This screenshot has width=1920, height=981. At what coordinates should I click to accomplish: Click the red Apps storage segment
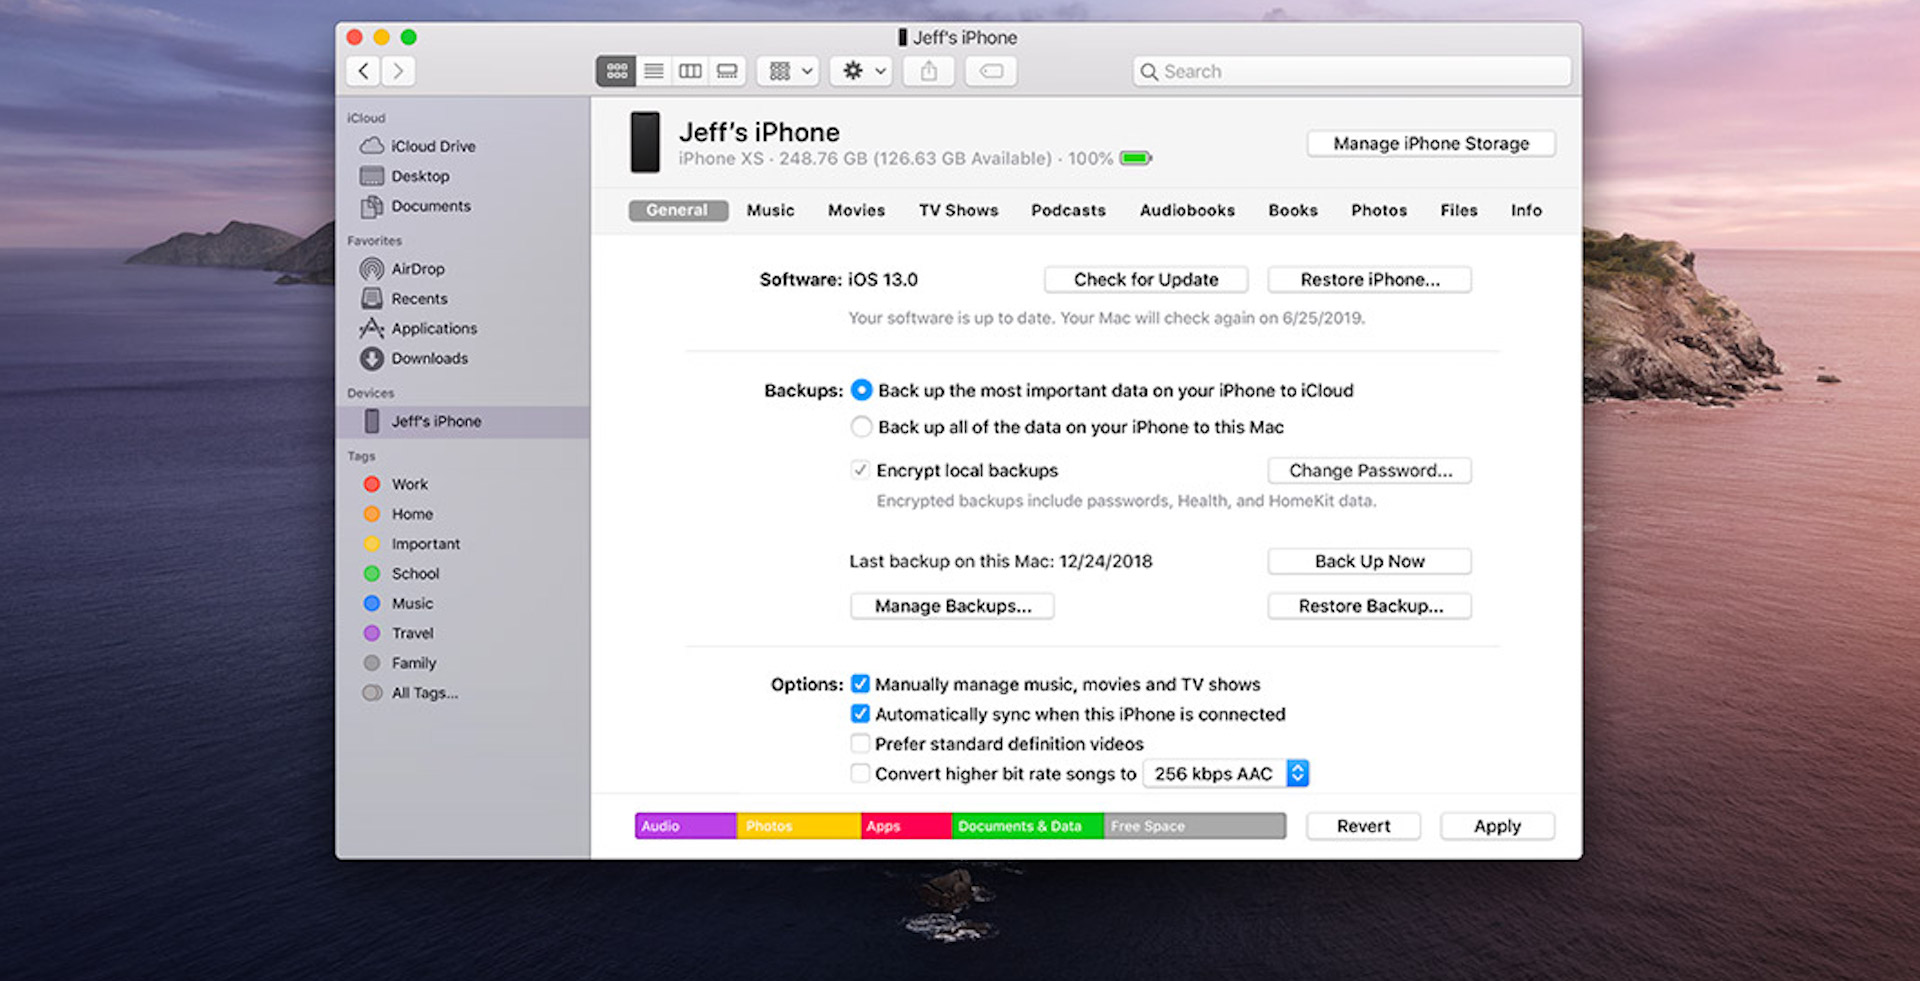(x=906, y=826)
